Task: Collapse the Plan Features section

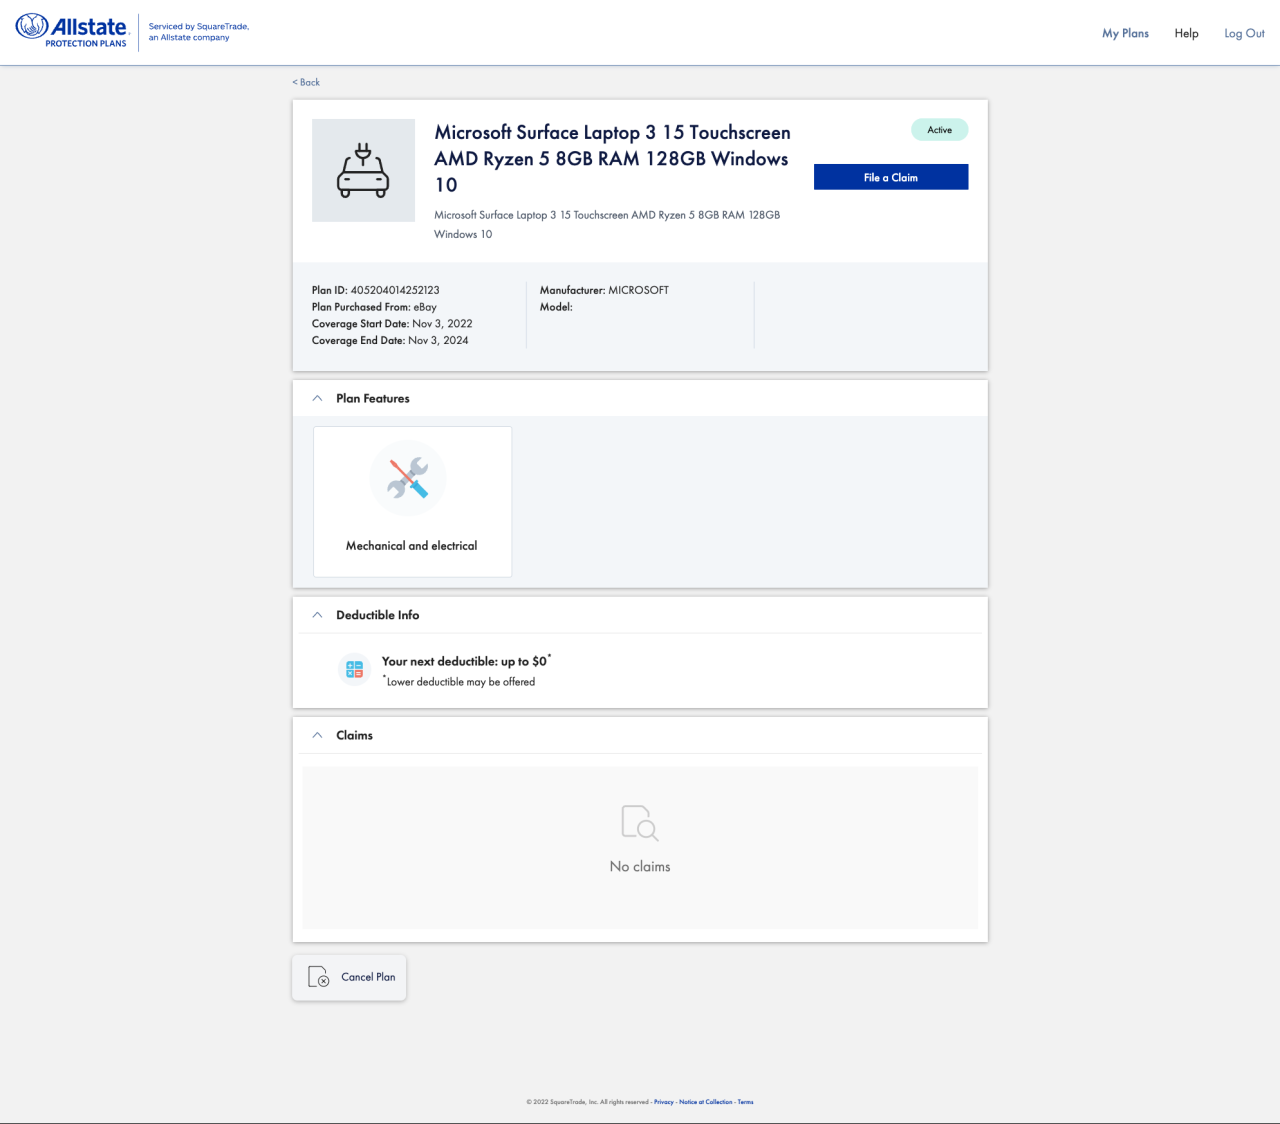Action: (x=317, y=397)
